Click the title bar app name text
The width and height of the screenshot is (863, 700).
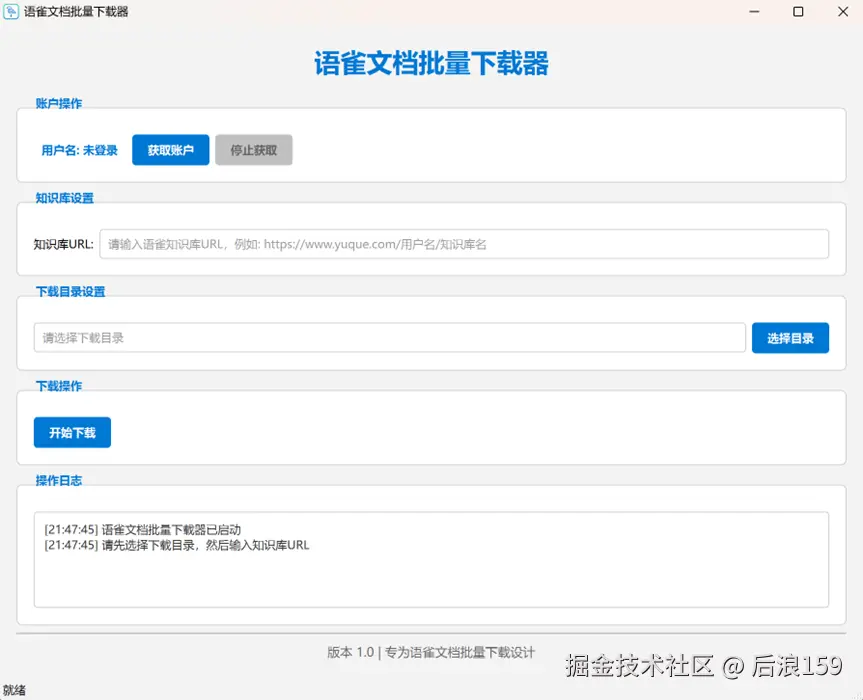point(79,12)
